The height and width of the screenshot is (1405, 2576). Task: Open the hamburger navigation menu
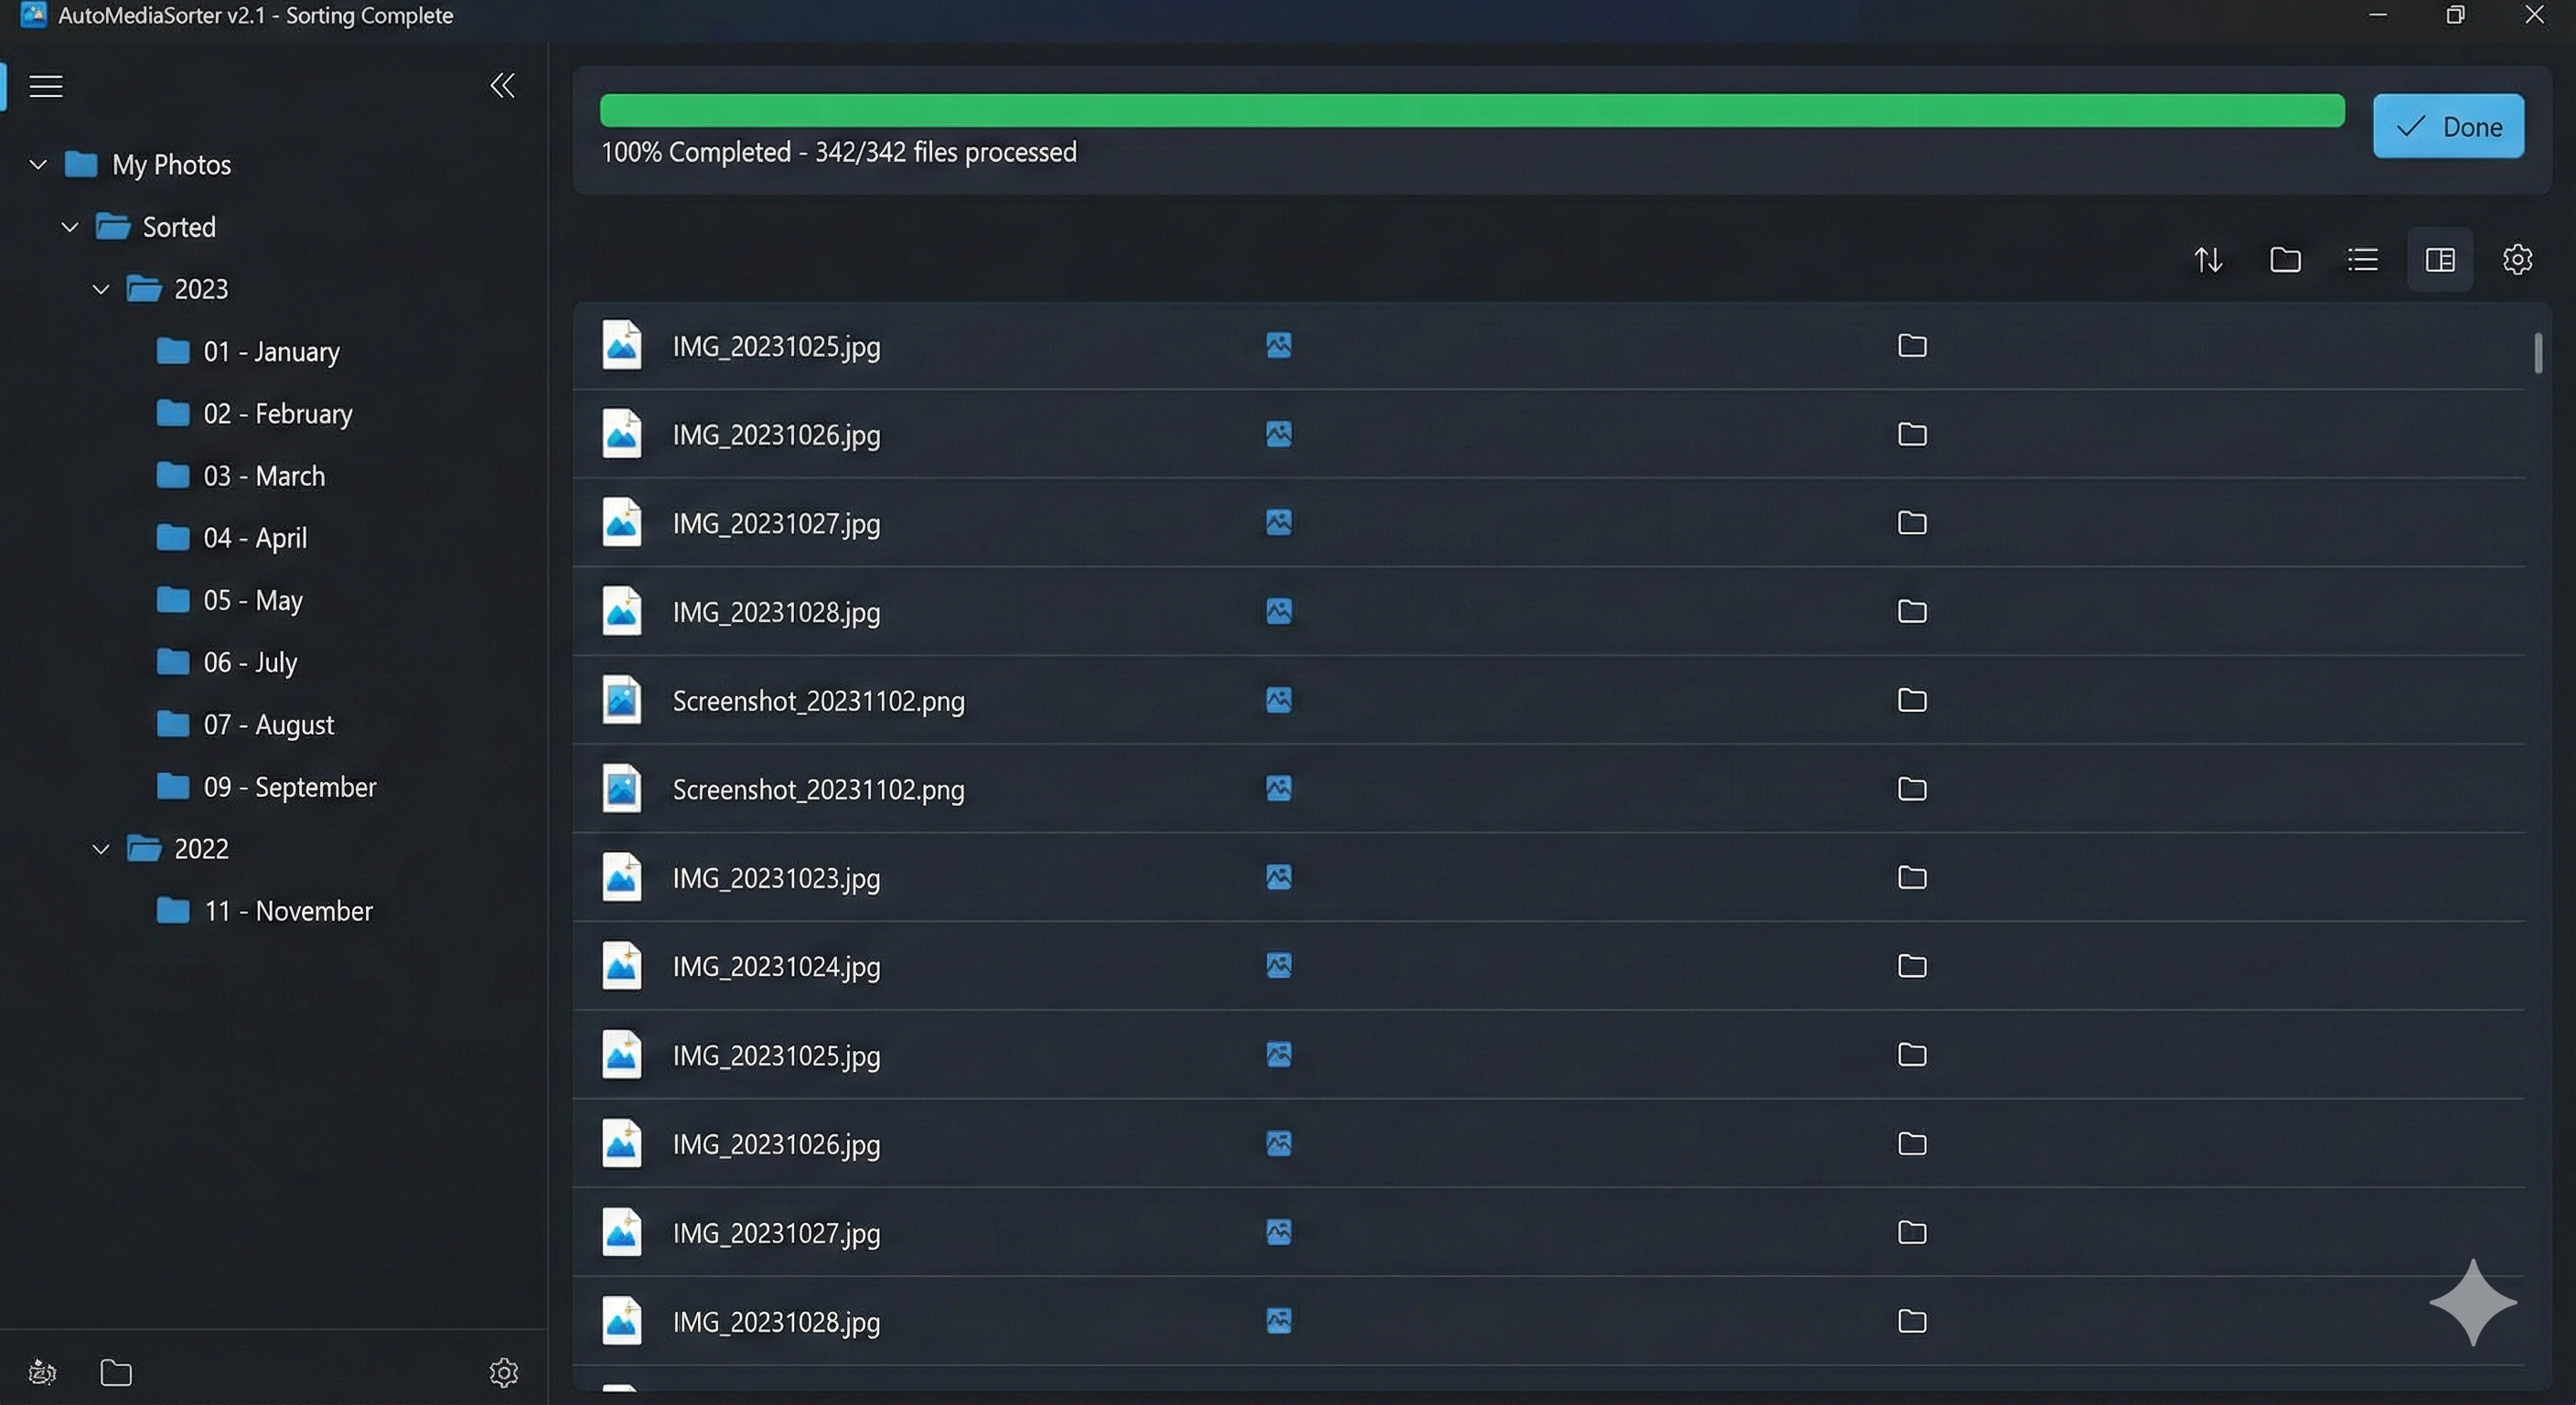[x=46, y=86]
